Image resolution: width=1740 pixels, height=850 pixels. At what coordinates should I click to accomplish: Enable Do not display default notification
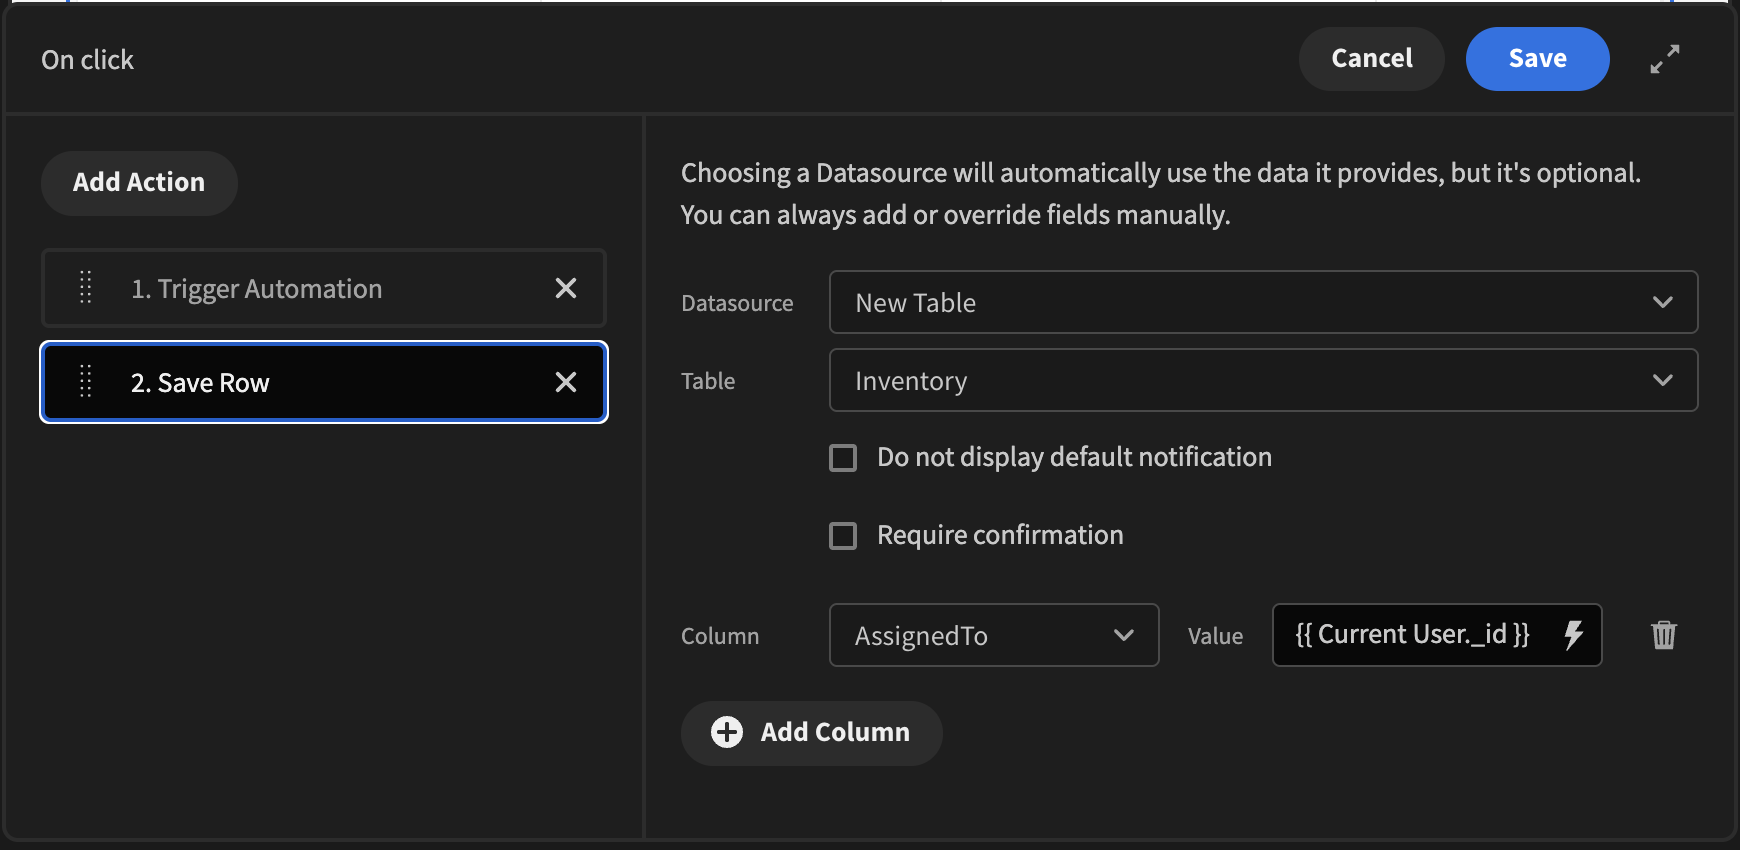pos(844,458)
